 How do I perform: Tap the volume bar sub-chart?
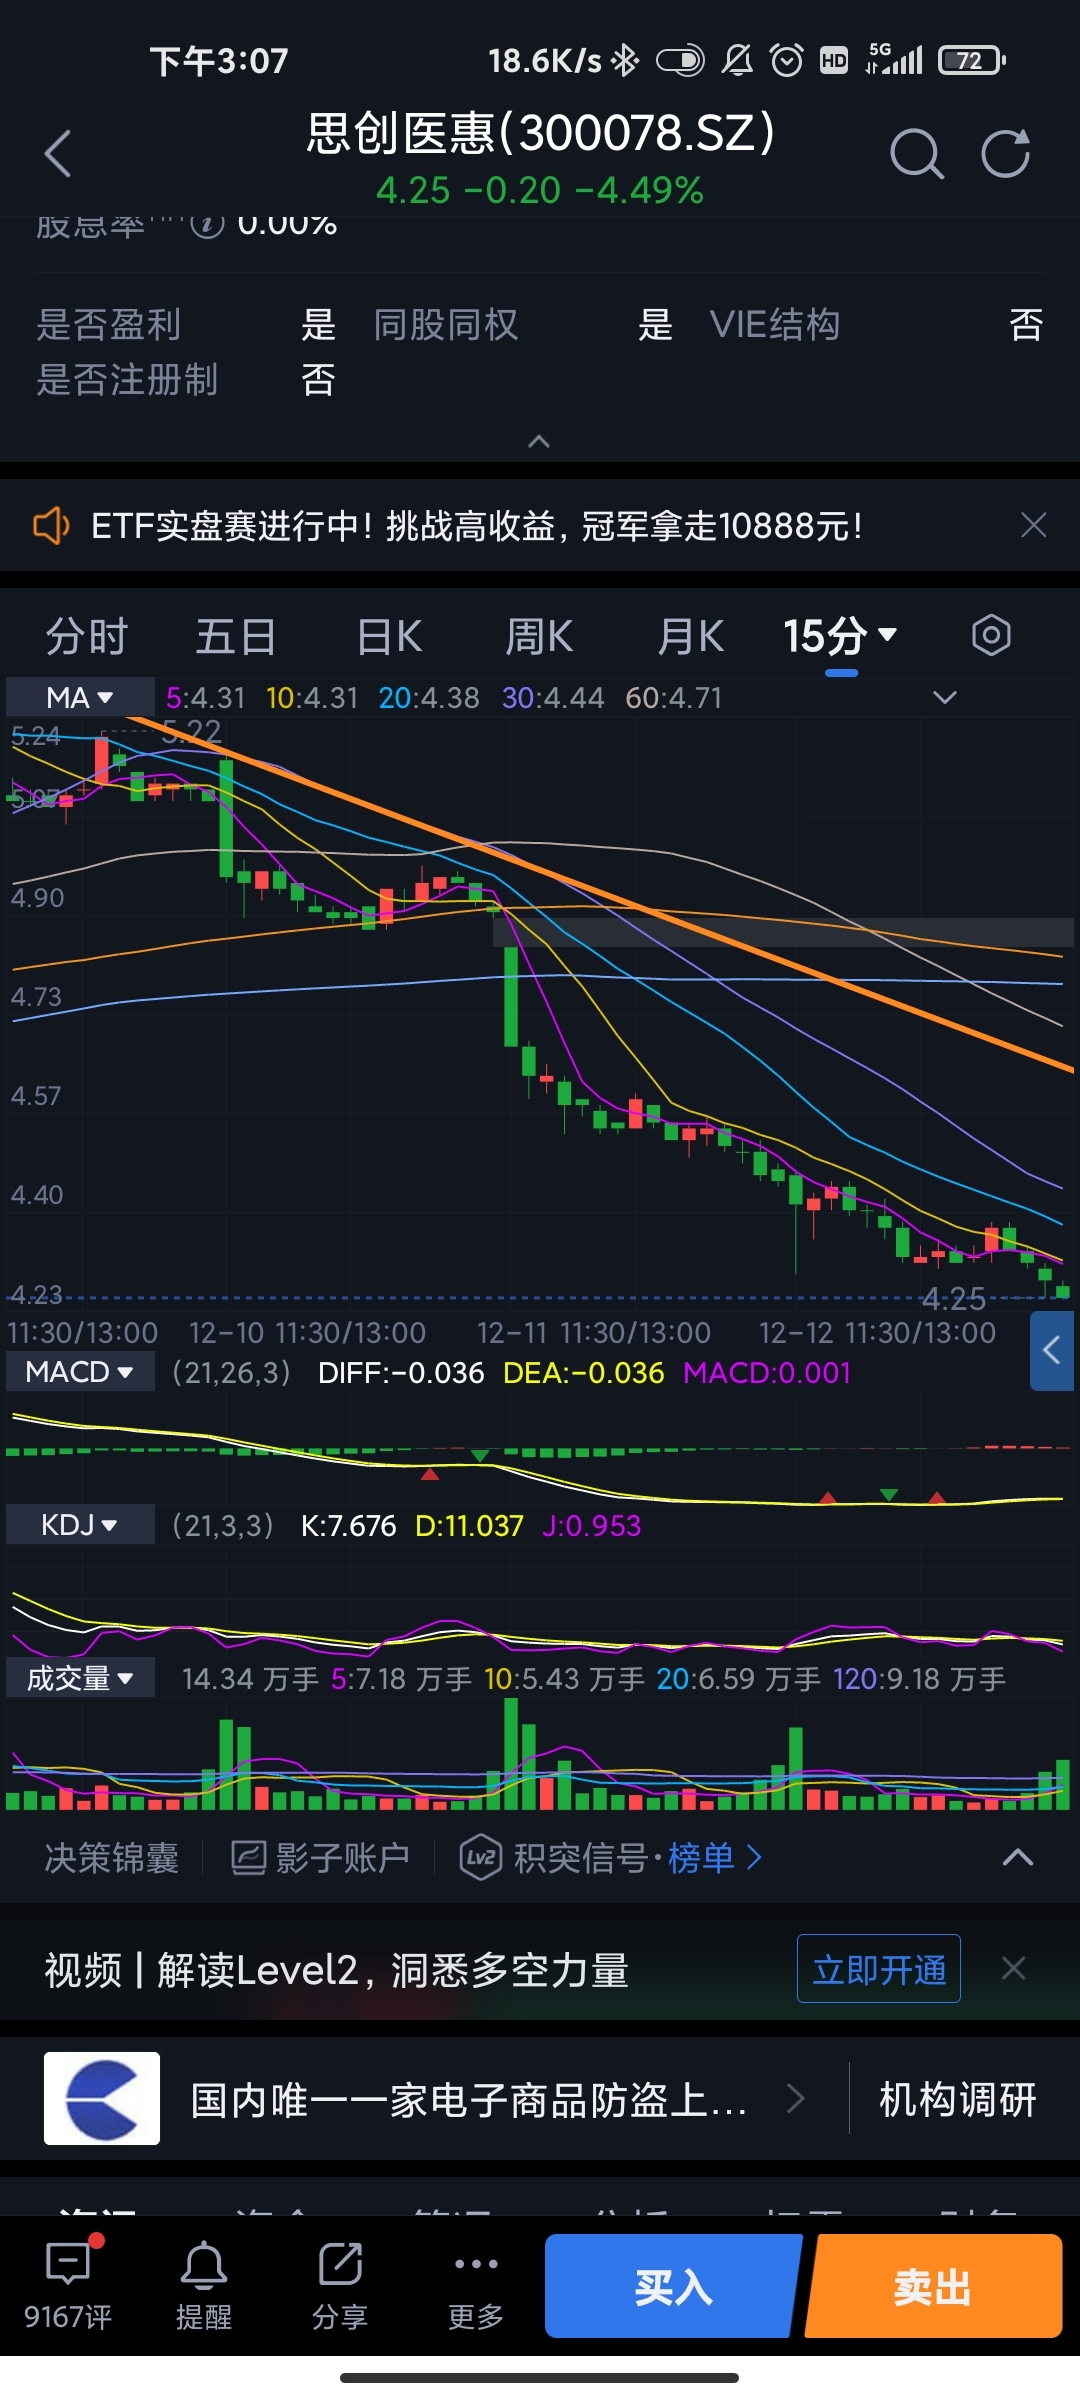[x=540, y=1755]
